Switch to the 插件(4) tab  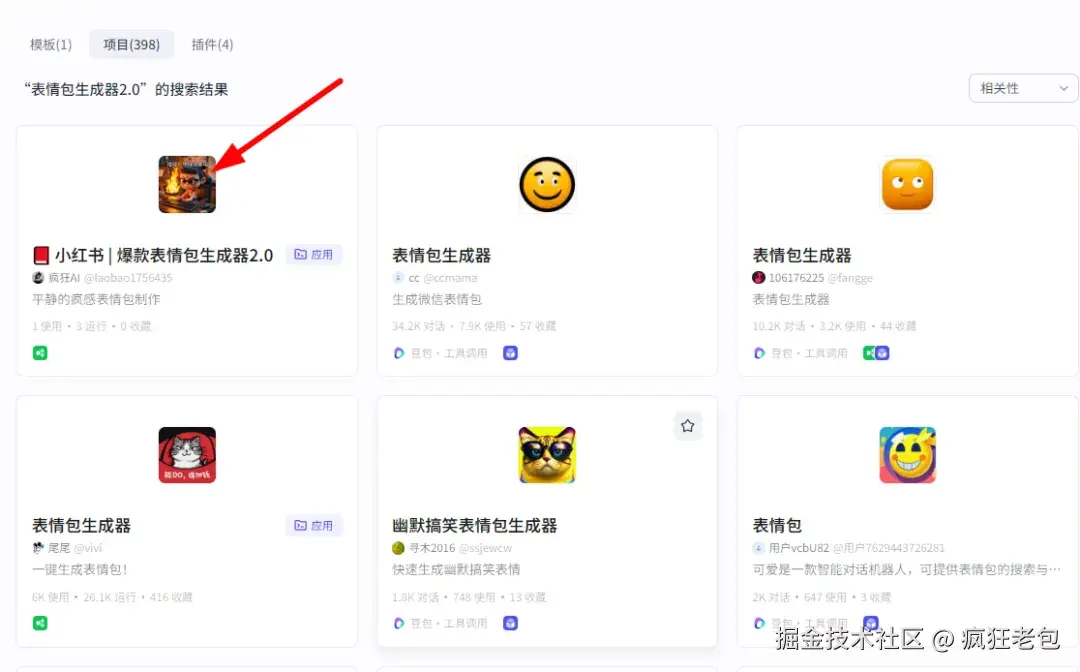(212, 44)
